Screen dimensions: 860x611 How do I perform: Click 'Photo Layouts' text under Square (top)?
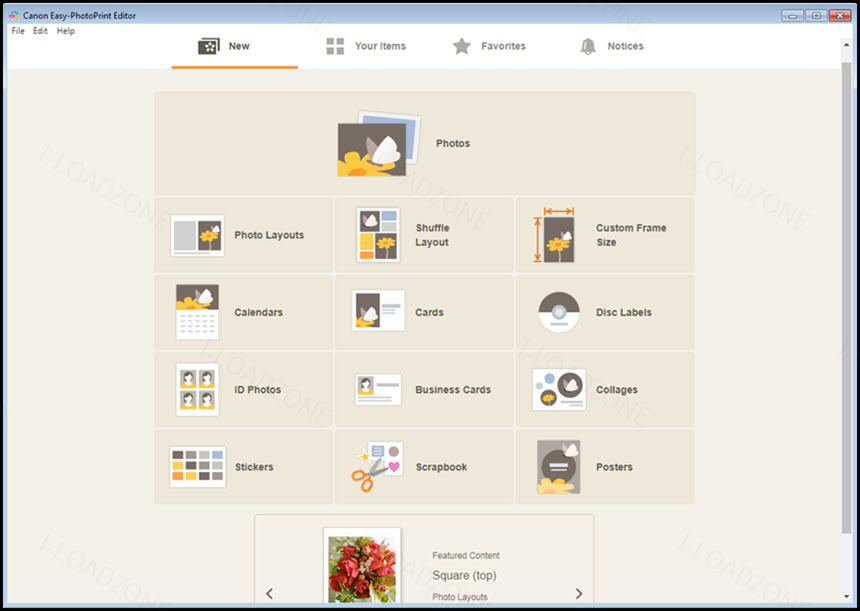click(460, 597)
